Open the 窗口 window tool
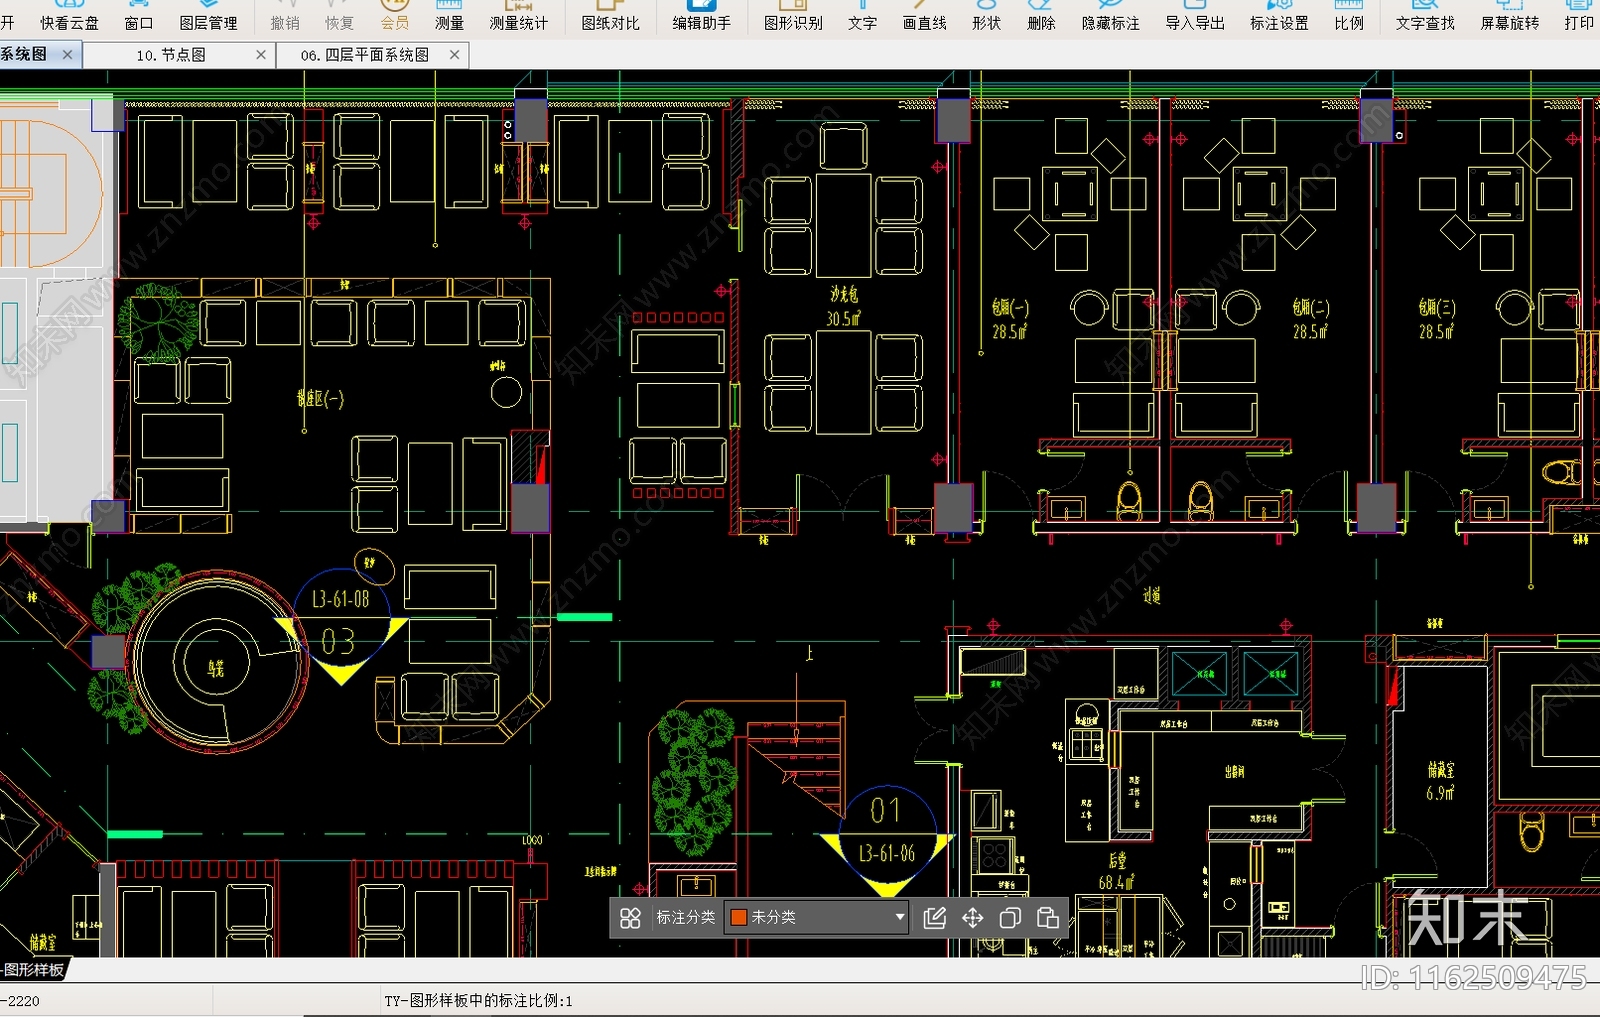The height and width of the screenshot is (1017, 1600). click(x=139, y=16)
